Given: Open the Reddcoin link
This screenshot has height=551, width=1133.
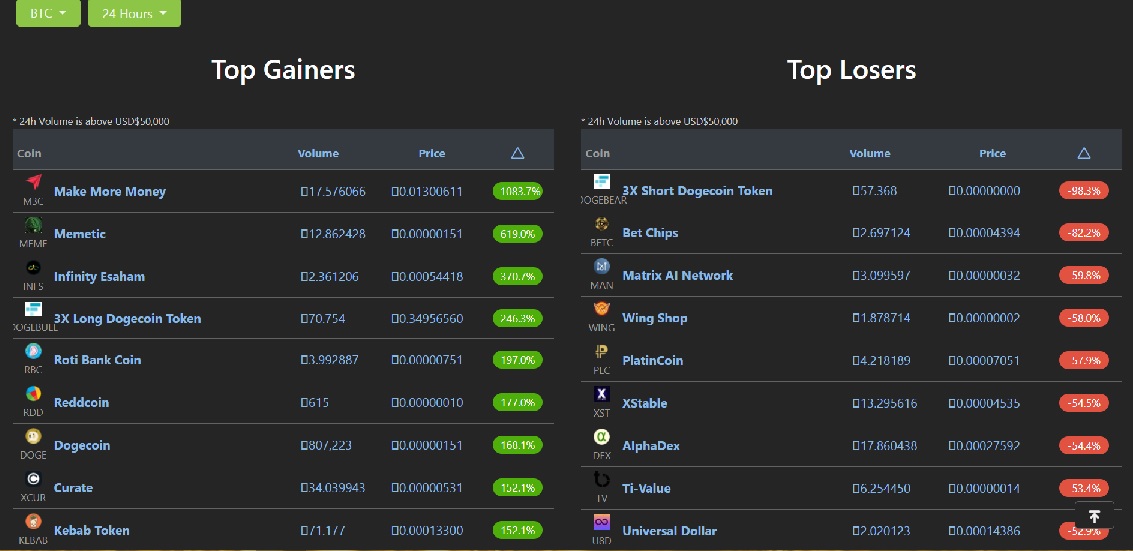Looking at the screenshot, I should 82,402.
